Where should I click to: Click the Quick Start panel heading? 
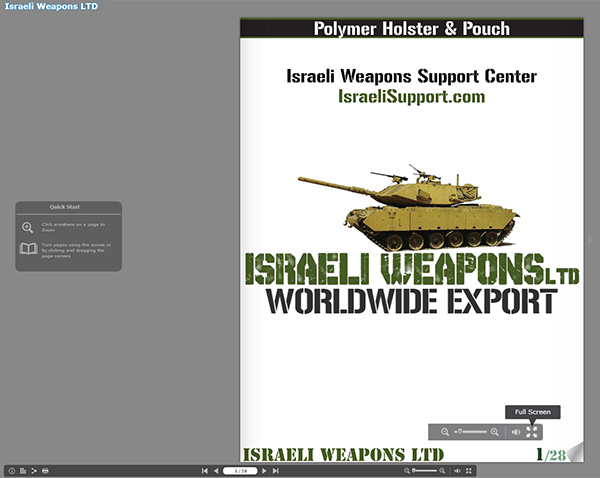point(65,207)
